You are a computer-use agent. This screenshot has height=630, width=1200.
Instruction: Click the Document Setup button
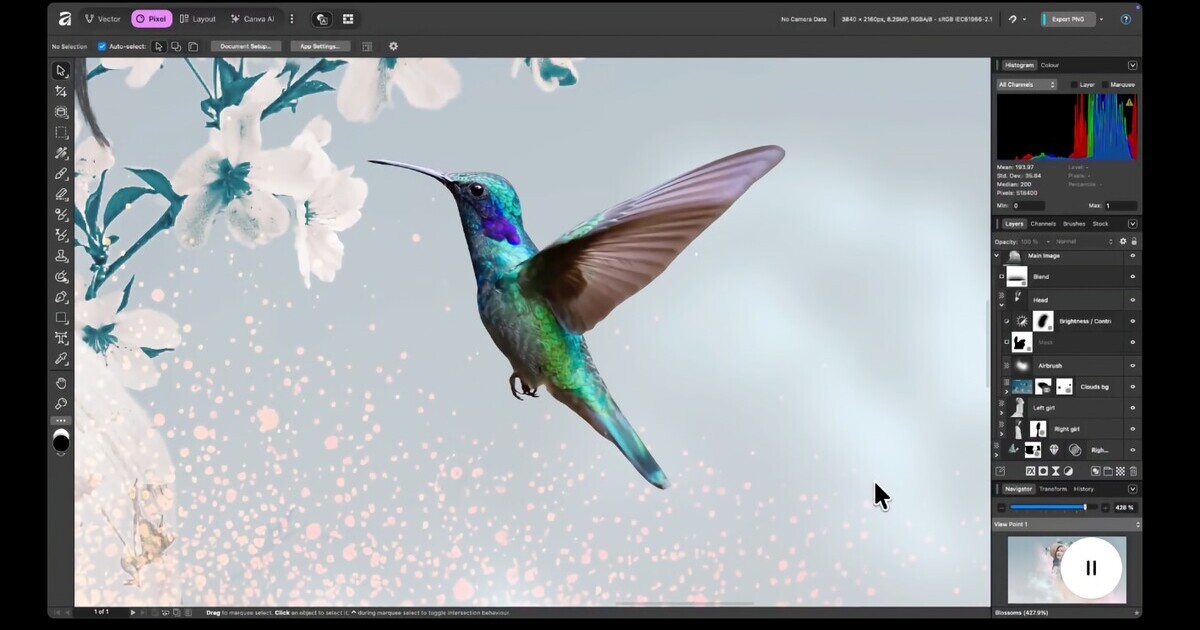245,46
